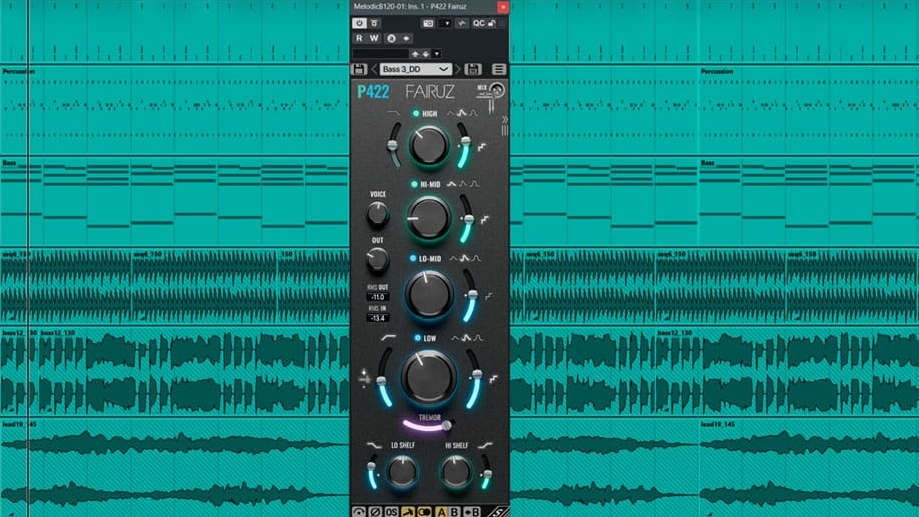Click the RMS OUT value -11.0

pyautogui.click(x=377, y=297)
